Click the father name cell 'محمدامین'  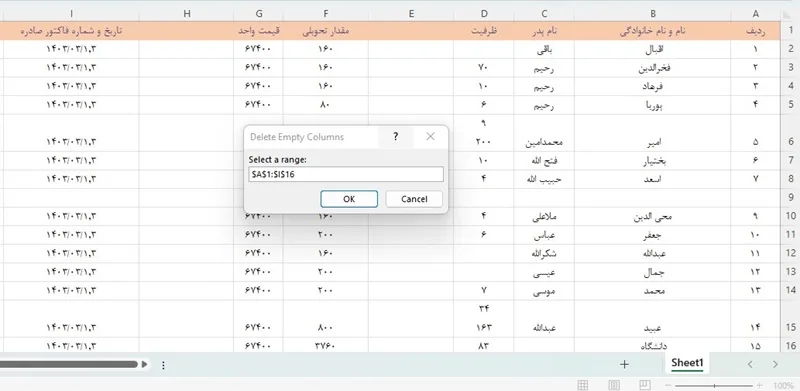[544, 133]
